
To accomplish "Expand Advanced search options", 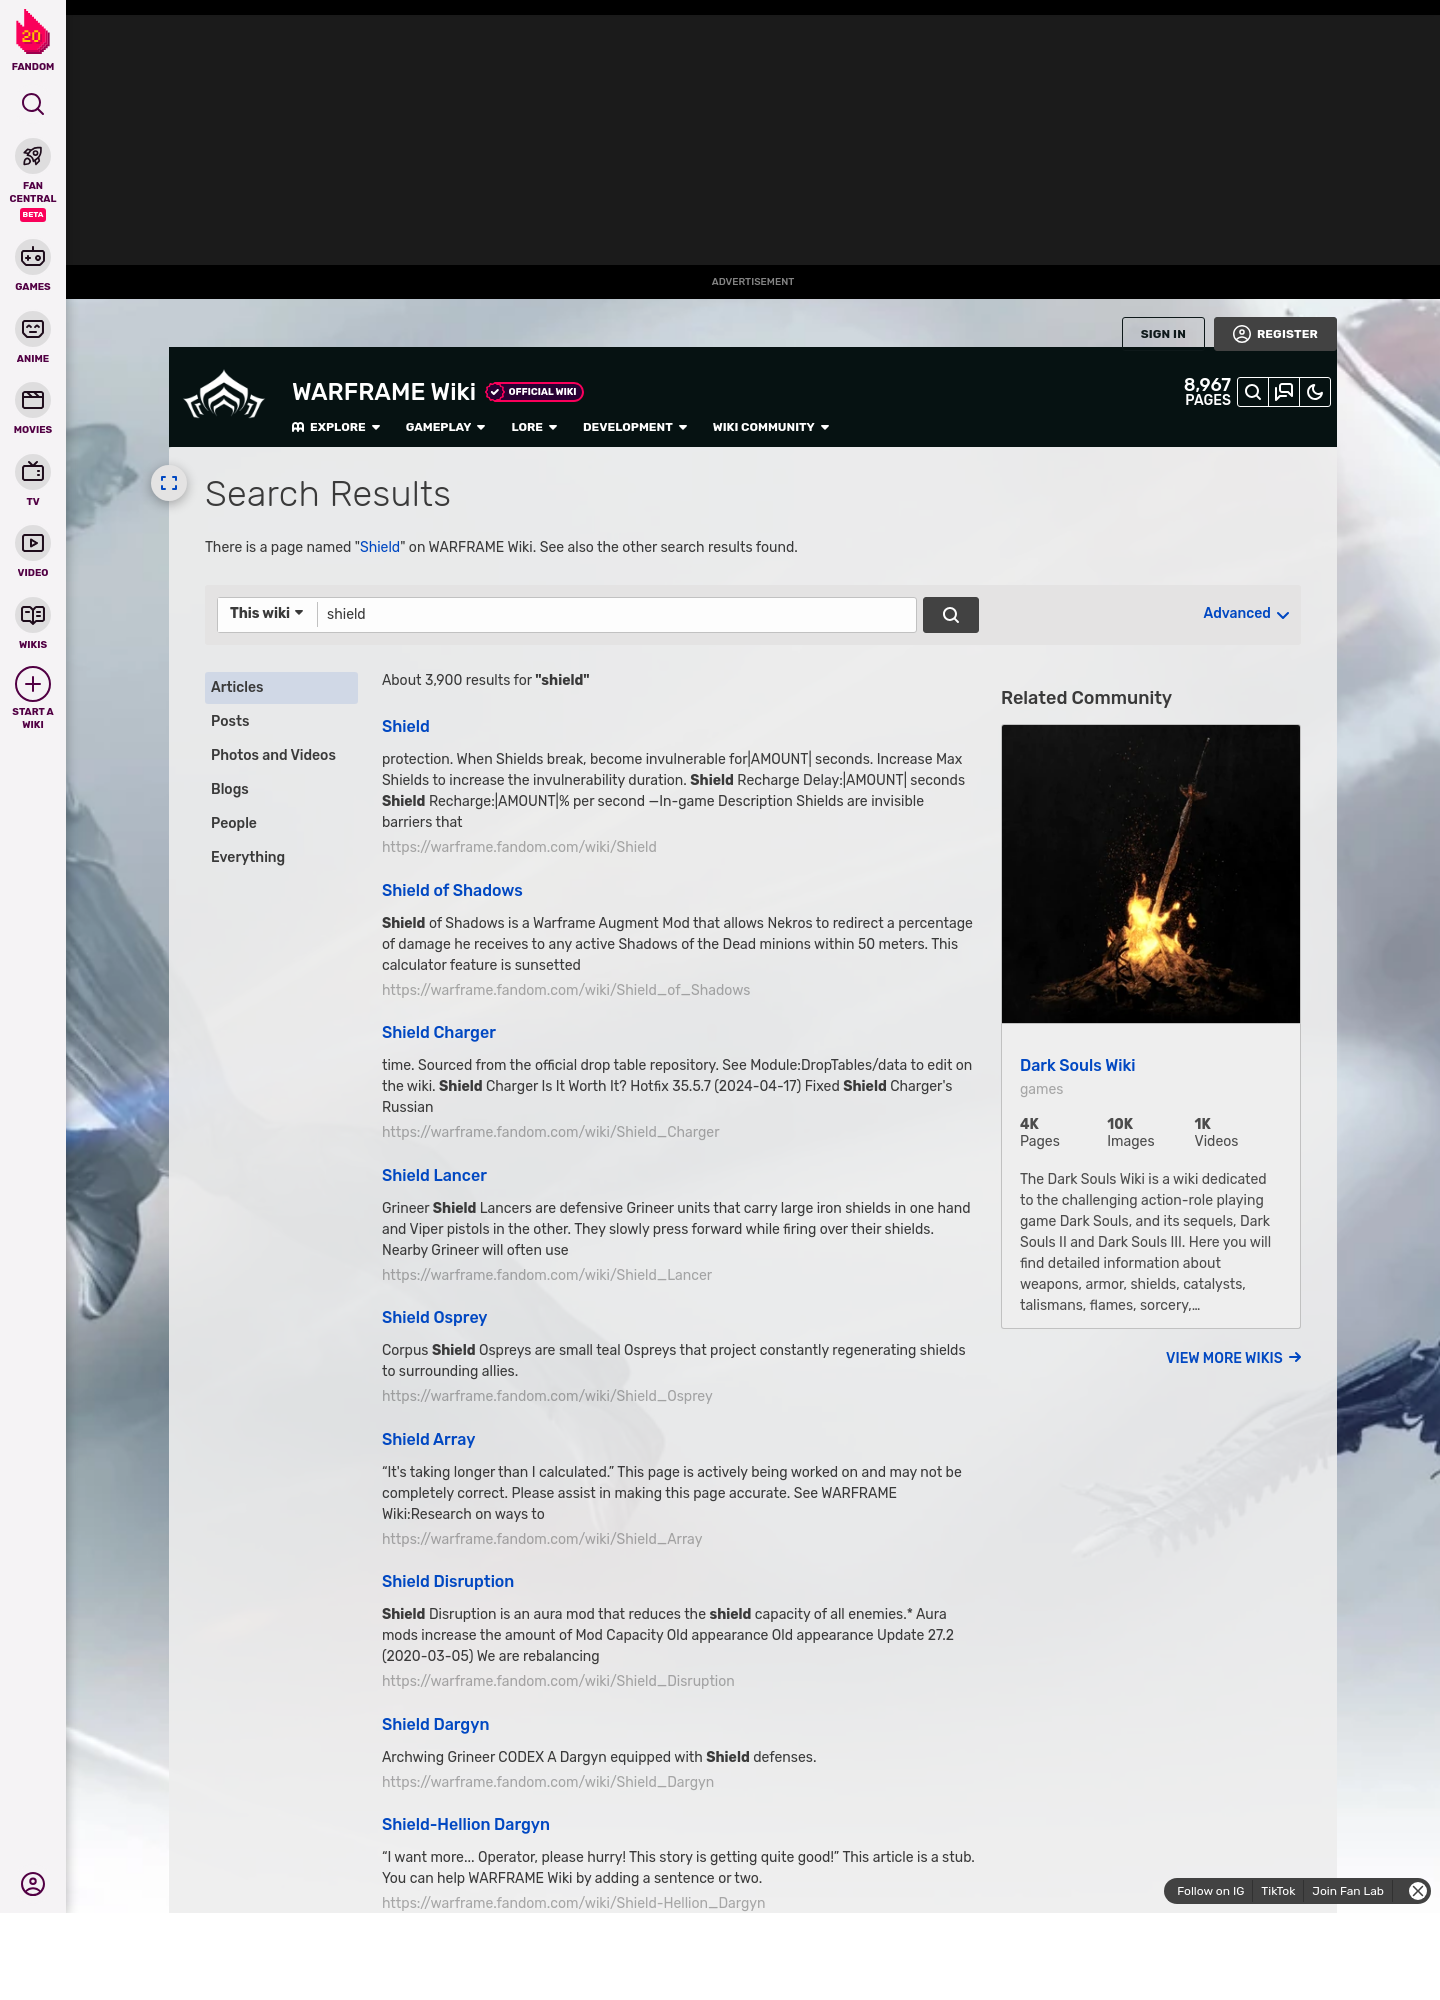I will coord(1246,614).
